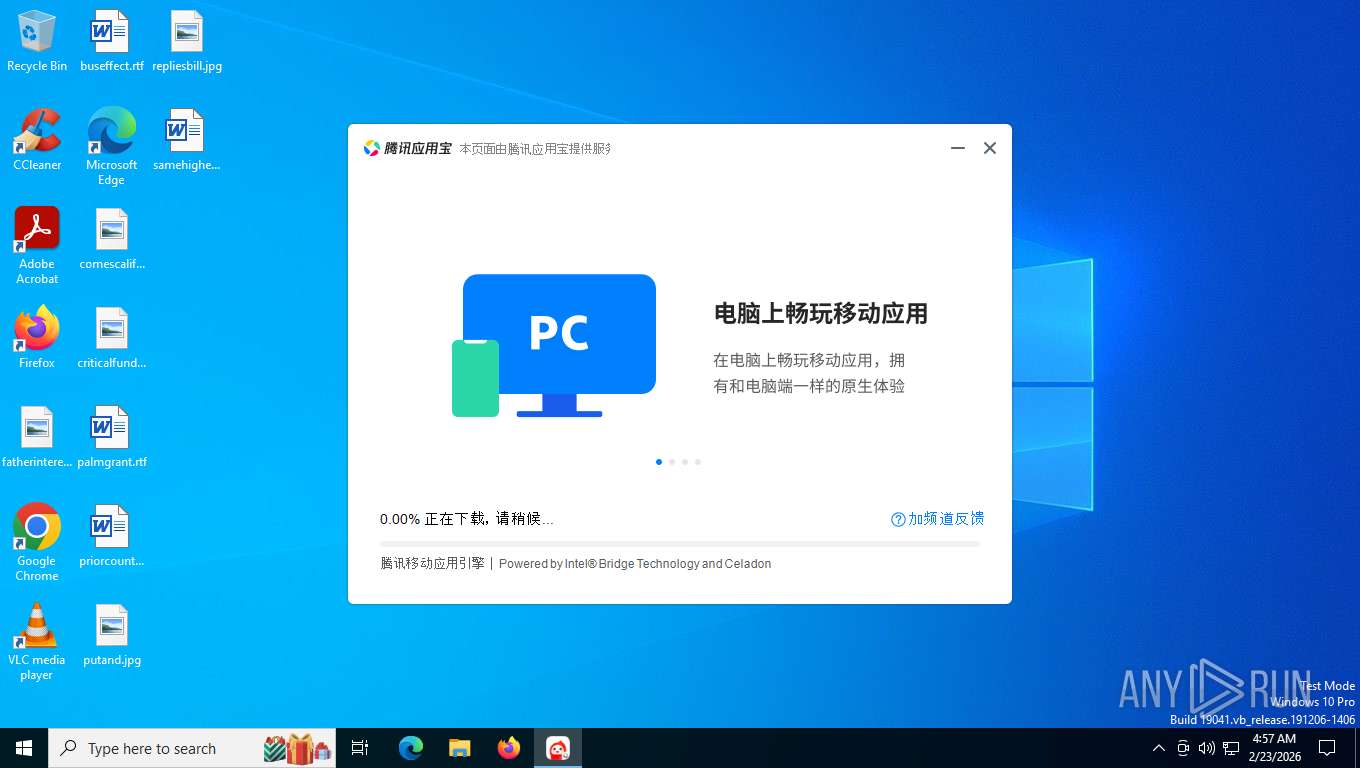Open Edge from the taskbar
Viewport: 1360px width, 768px height.
click(x=411, y=748)
